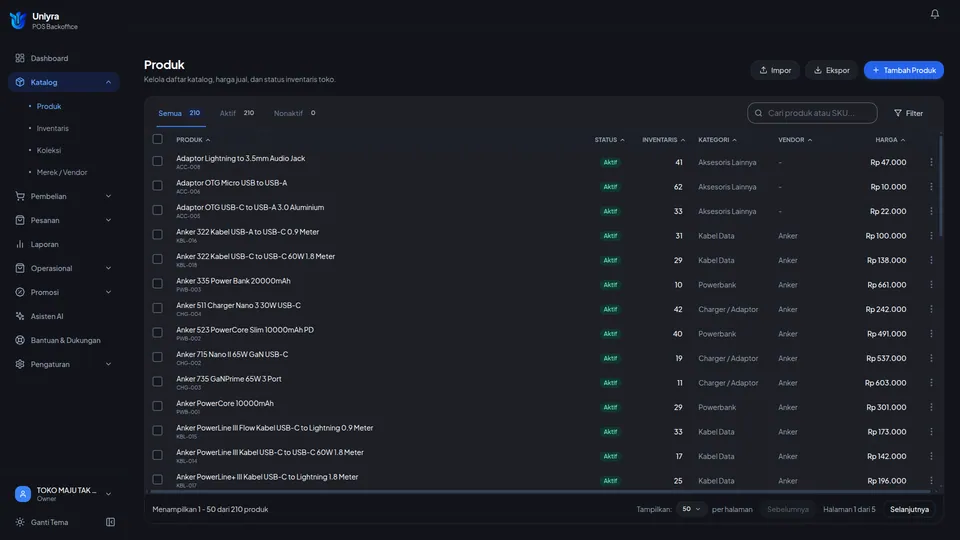Click the Katalog box icon
Image resolution: width=960 pixels, height=540 pixels.
pyautogui.click(x=20, y=82)
